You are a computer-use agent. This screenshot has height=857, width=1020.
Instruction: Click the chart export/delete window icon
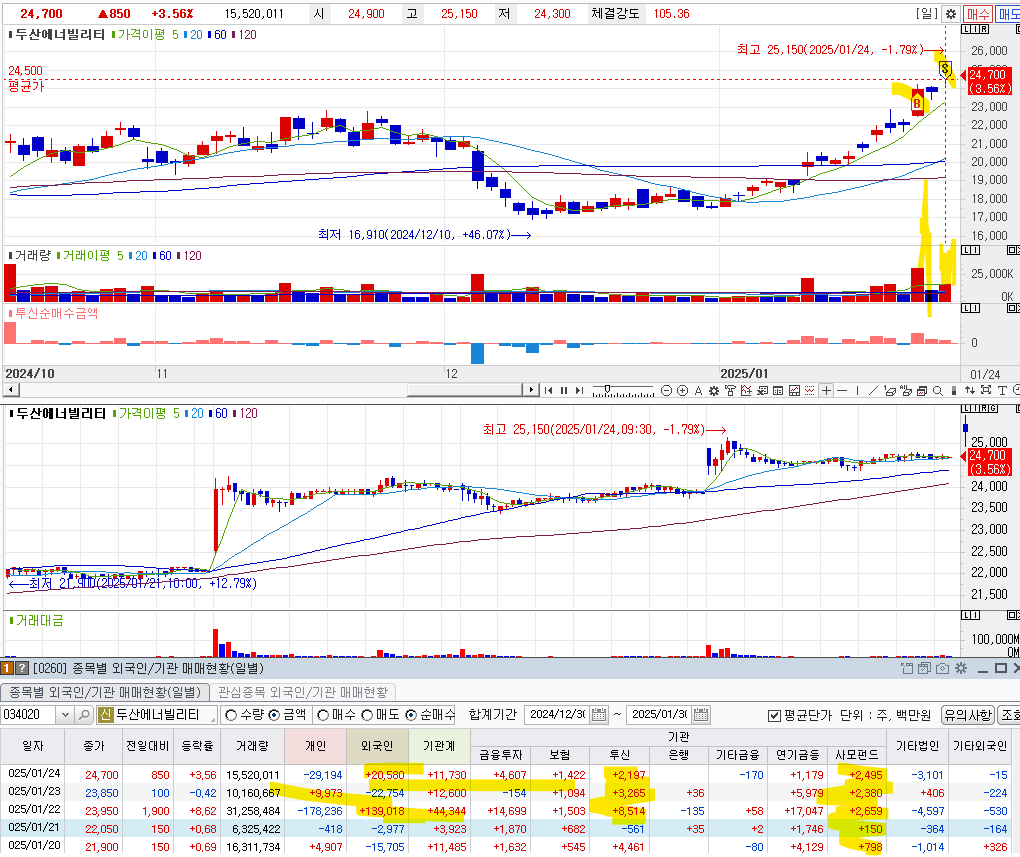pos(762,390)
